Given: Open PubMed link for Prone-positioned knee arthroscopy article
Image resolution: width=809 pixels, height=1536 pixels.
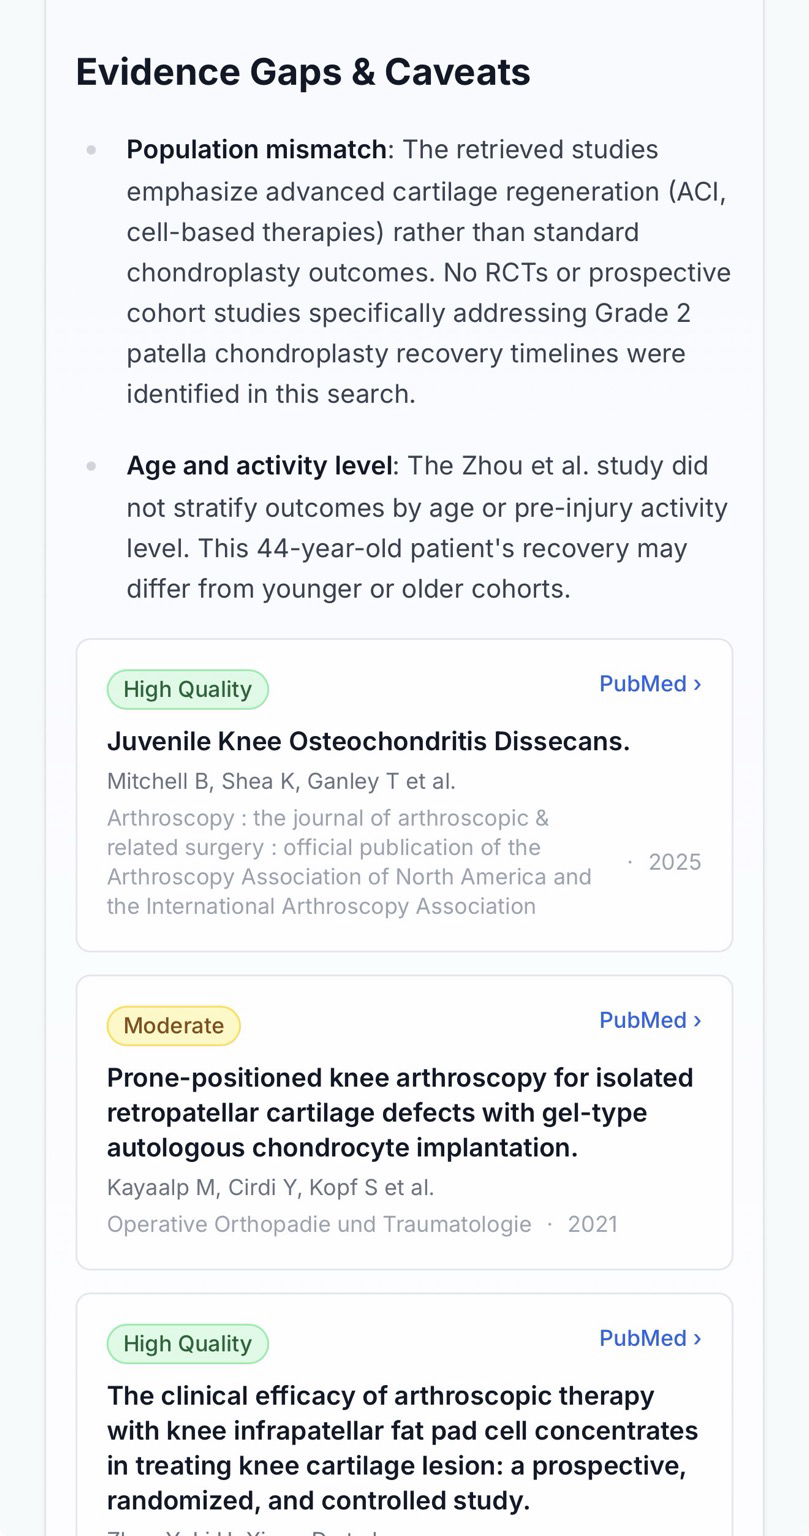Looking at the screenshot, I should pos(650,1020).
